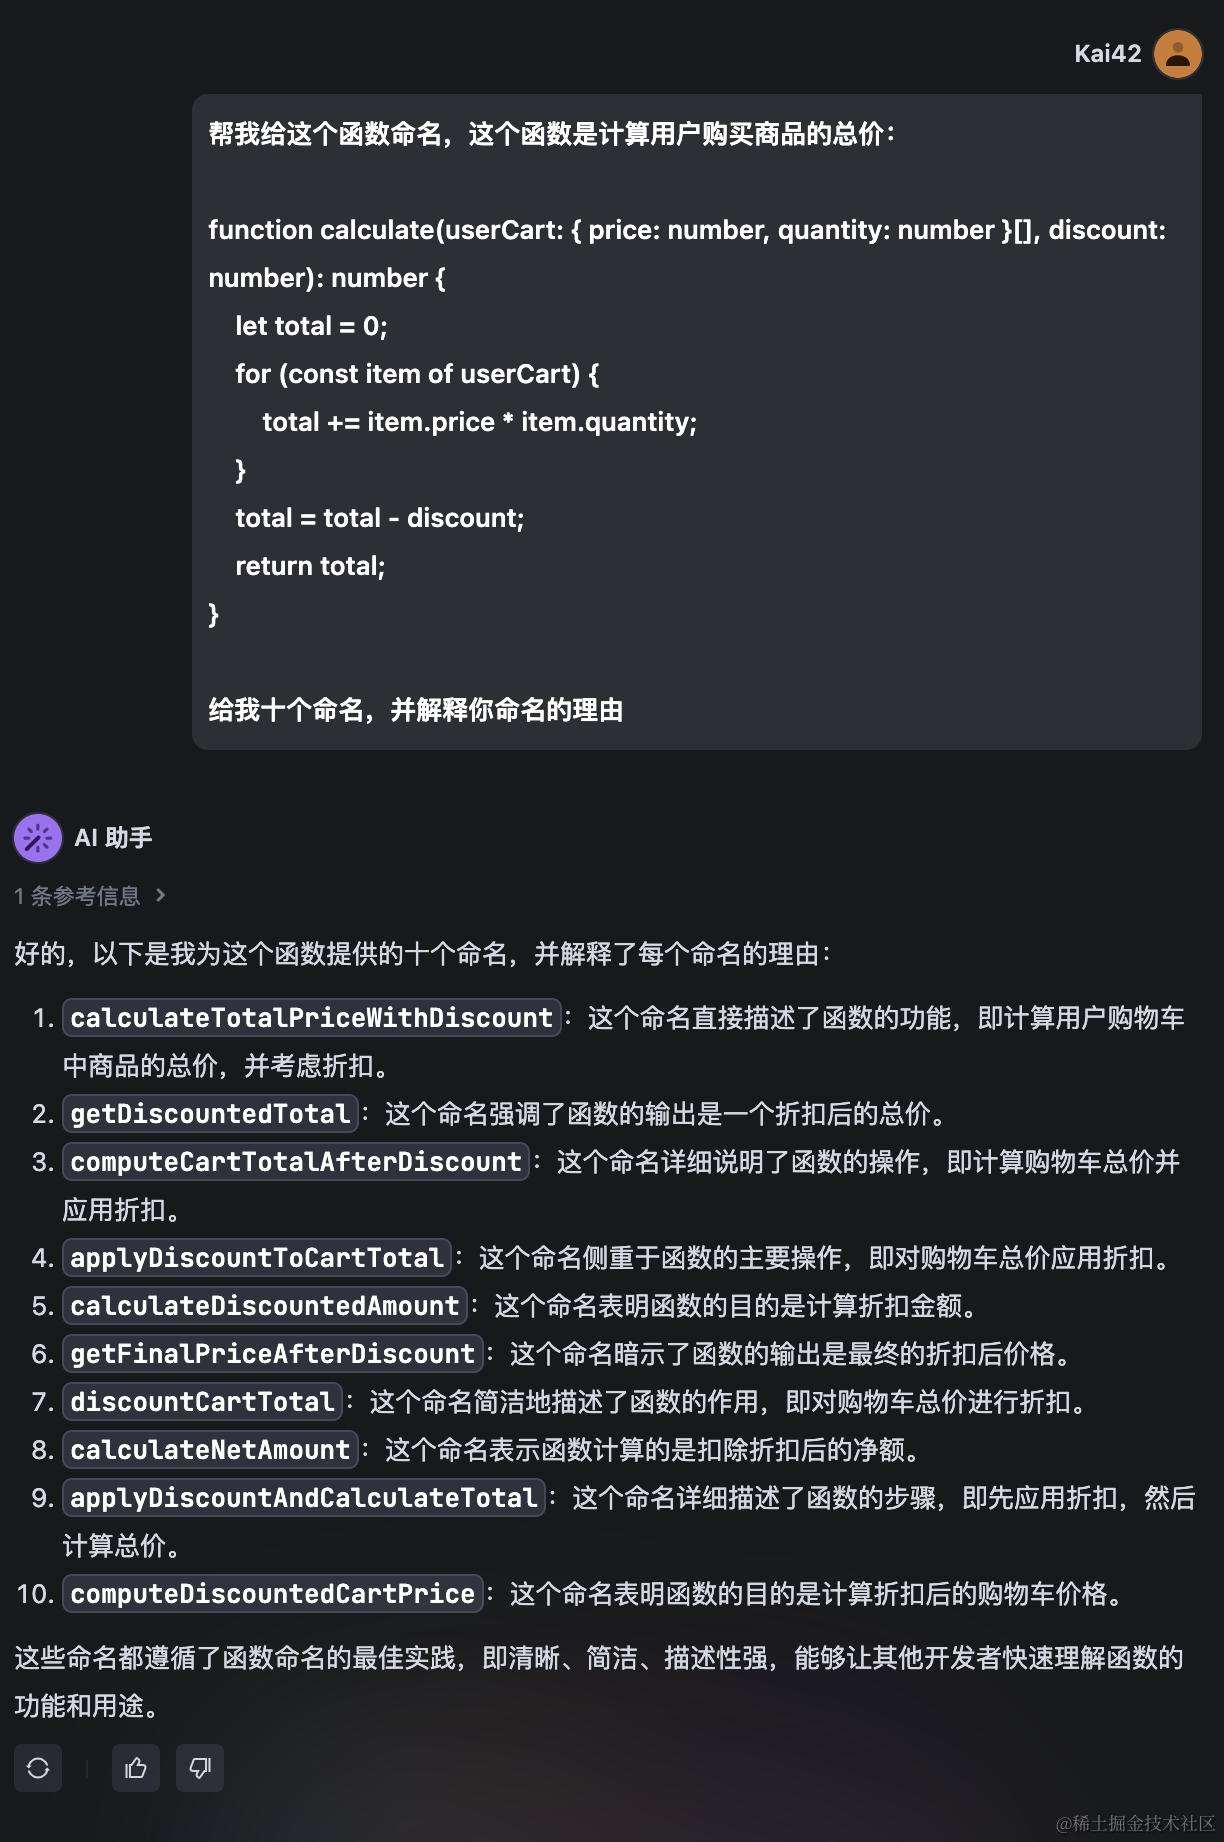Select the getDiscountedTotal code chip

[209, 1114]
